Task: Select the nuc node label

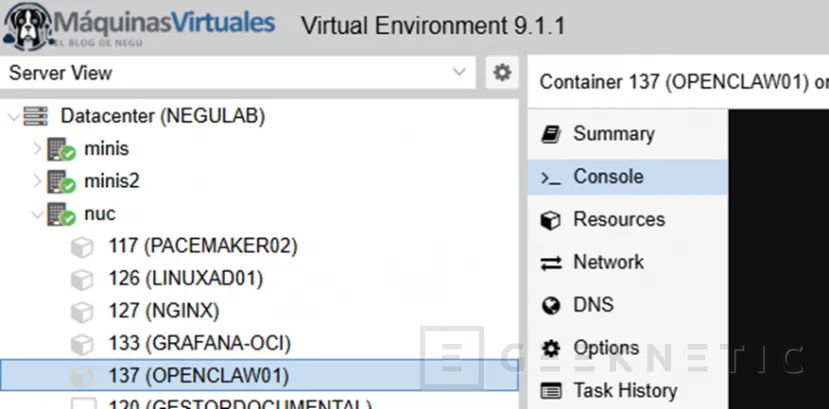Action: coord(100,214)
